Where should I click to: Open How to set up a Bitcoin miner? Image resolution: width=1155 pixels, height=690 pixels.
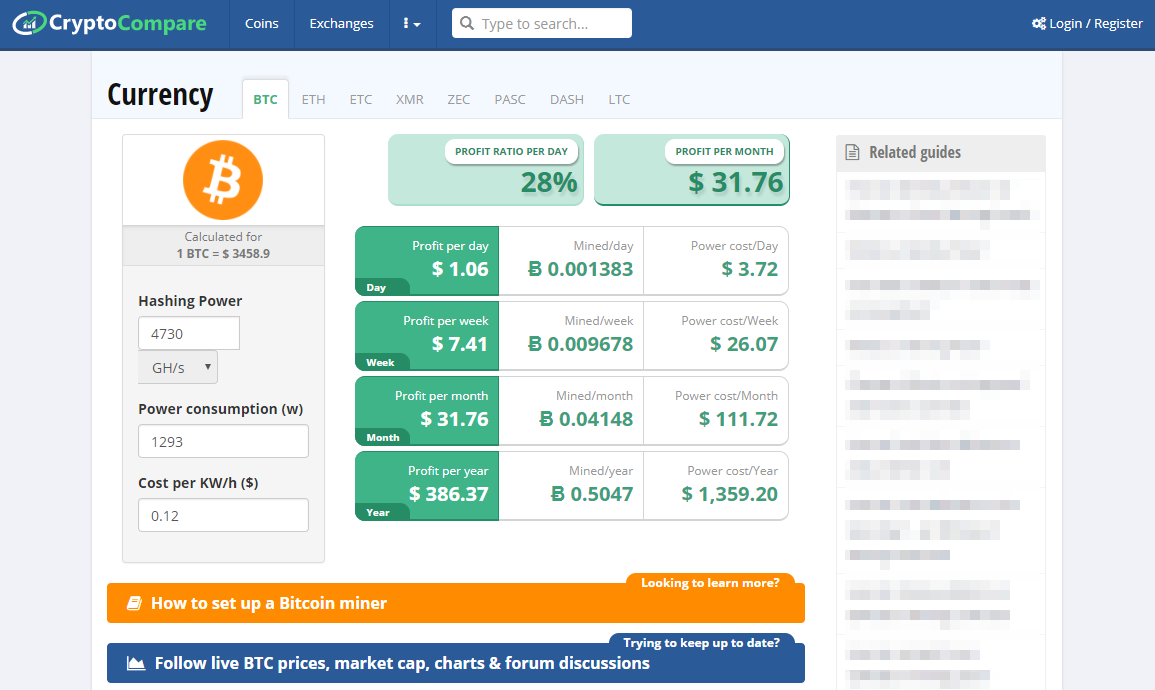click(x=456, y=603)
